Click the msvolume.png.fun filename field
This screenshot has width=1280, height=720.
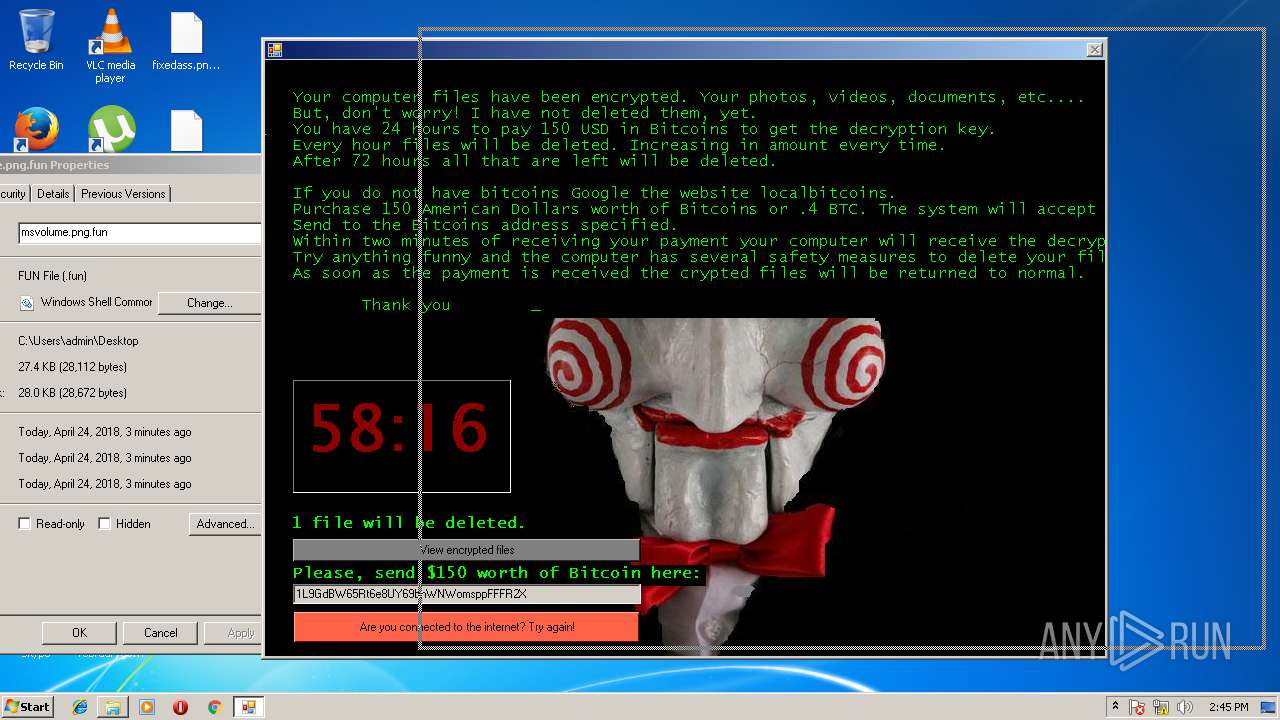(x=139, y=233)
